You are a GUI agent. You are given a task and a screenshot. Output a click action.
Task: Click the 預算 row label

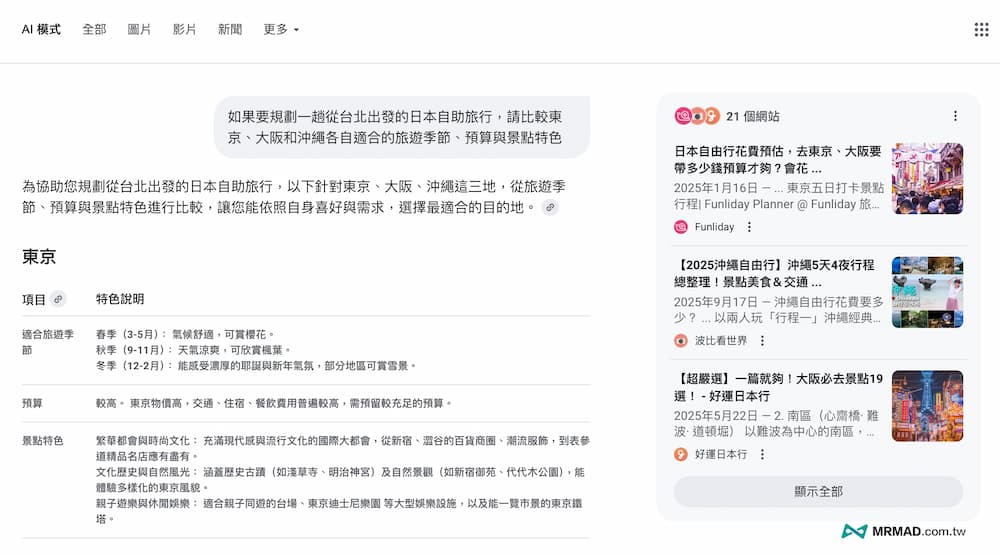pos(32,403)
